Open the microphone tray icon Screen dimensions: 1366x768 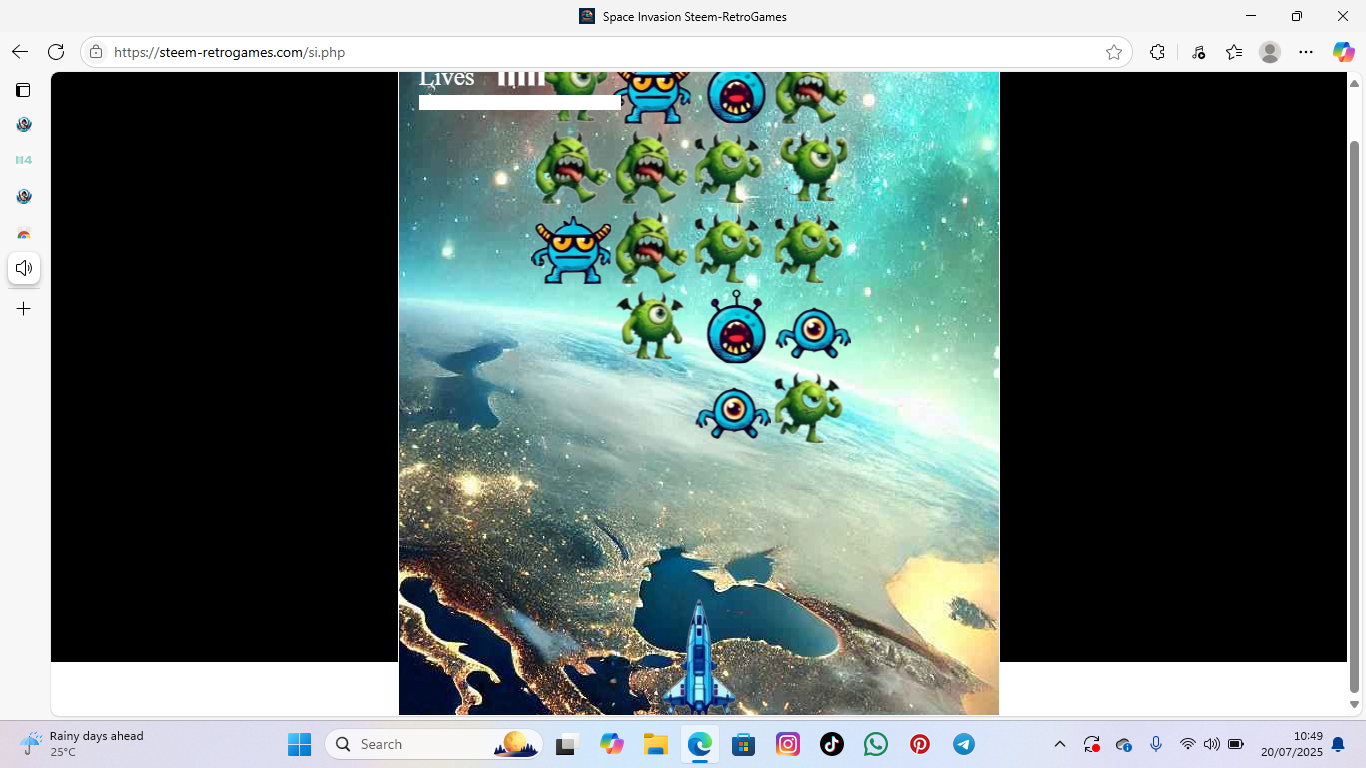pos(1156,744)
